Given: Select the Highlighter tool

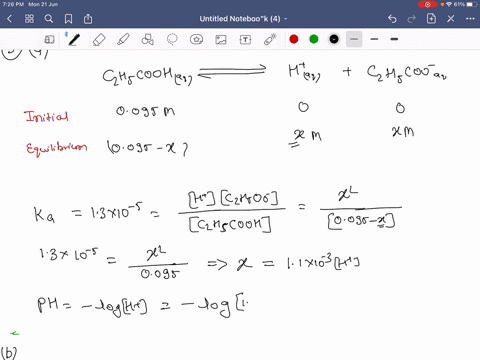Looking at the screenshot, I should (x=123, y=40).
